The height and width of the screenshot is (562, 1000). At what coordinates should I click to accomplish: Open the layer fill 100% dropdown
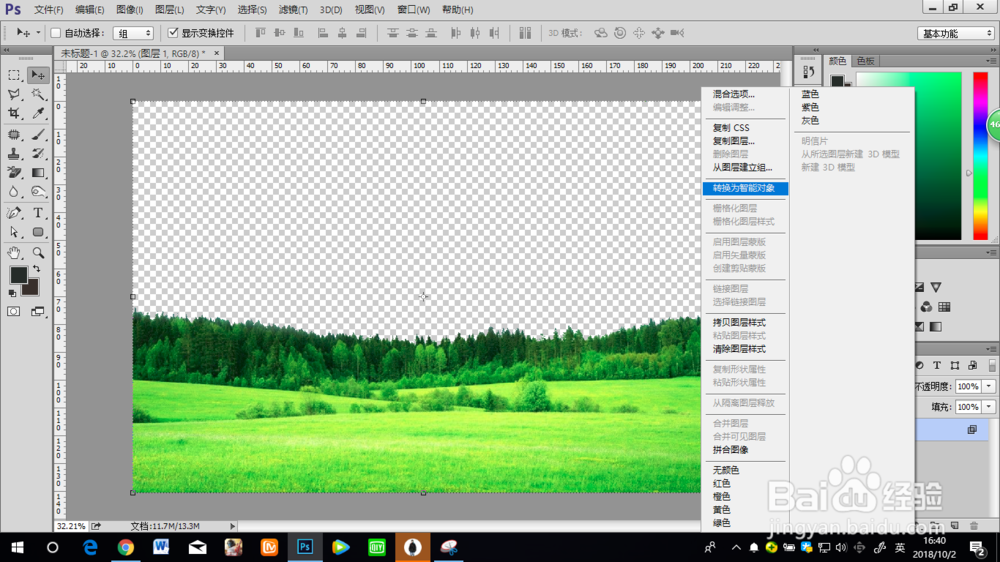click(989, 407)
